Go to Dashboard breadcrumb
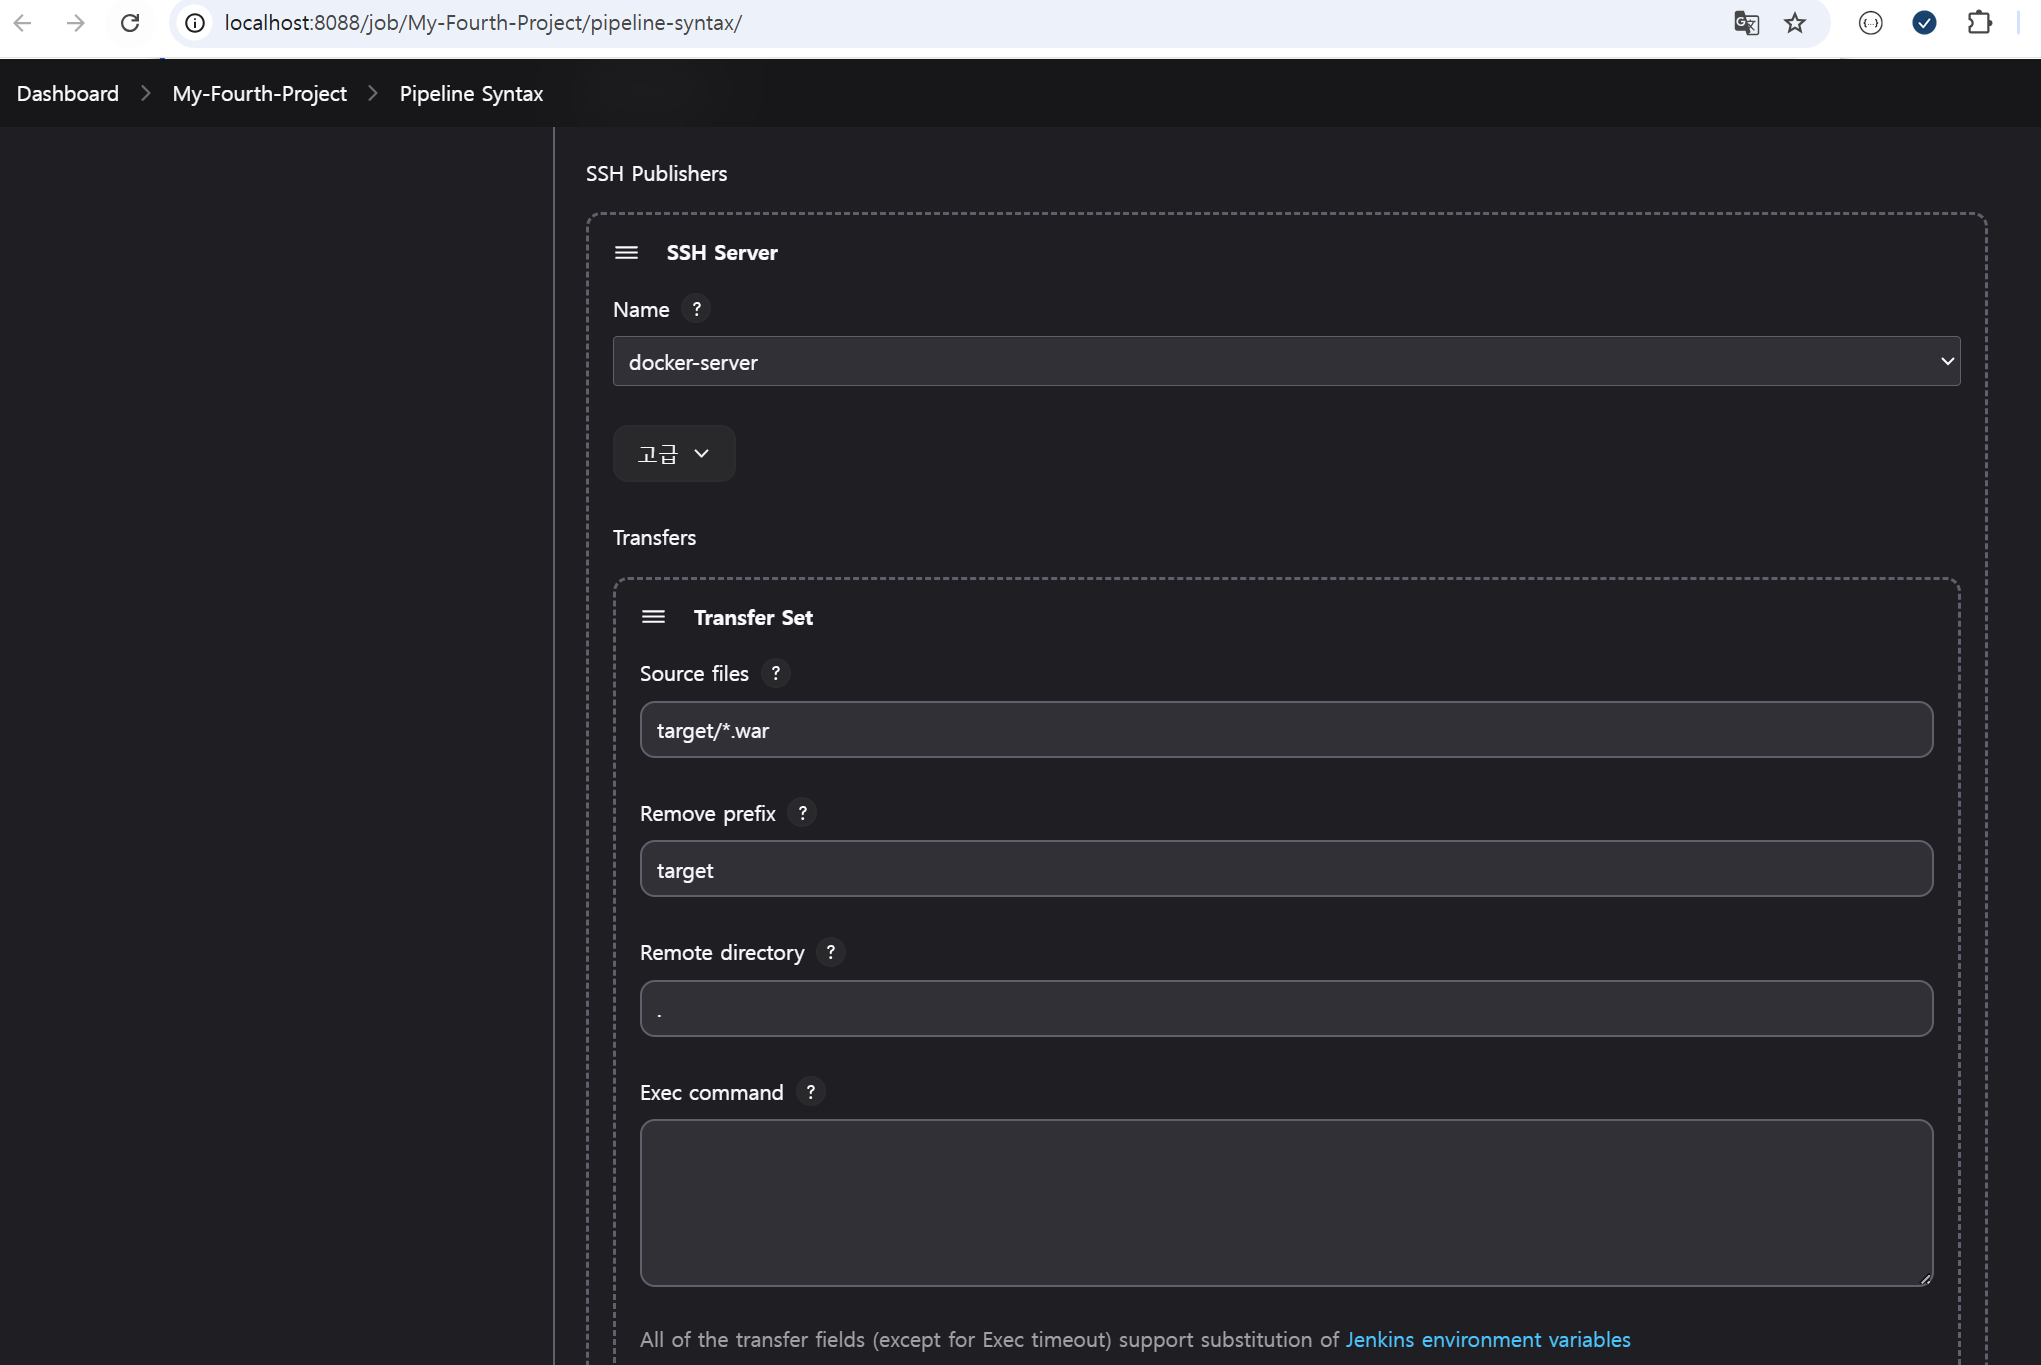This screenshot has height=1365, width=2041. pos(68,93)
